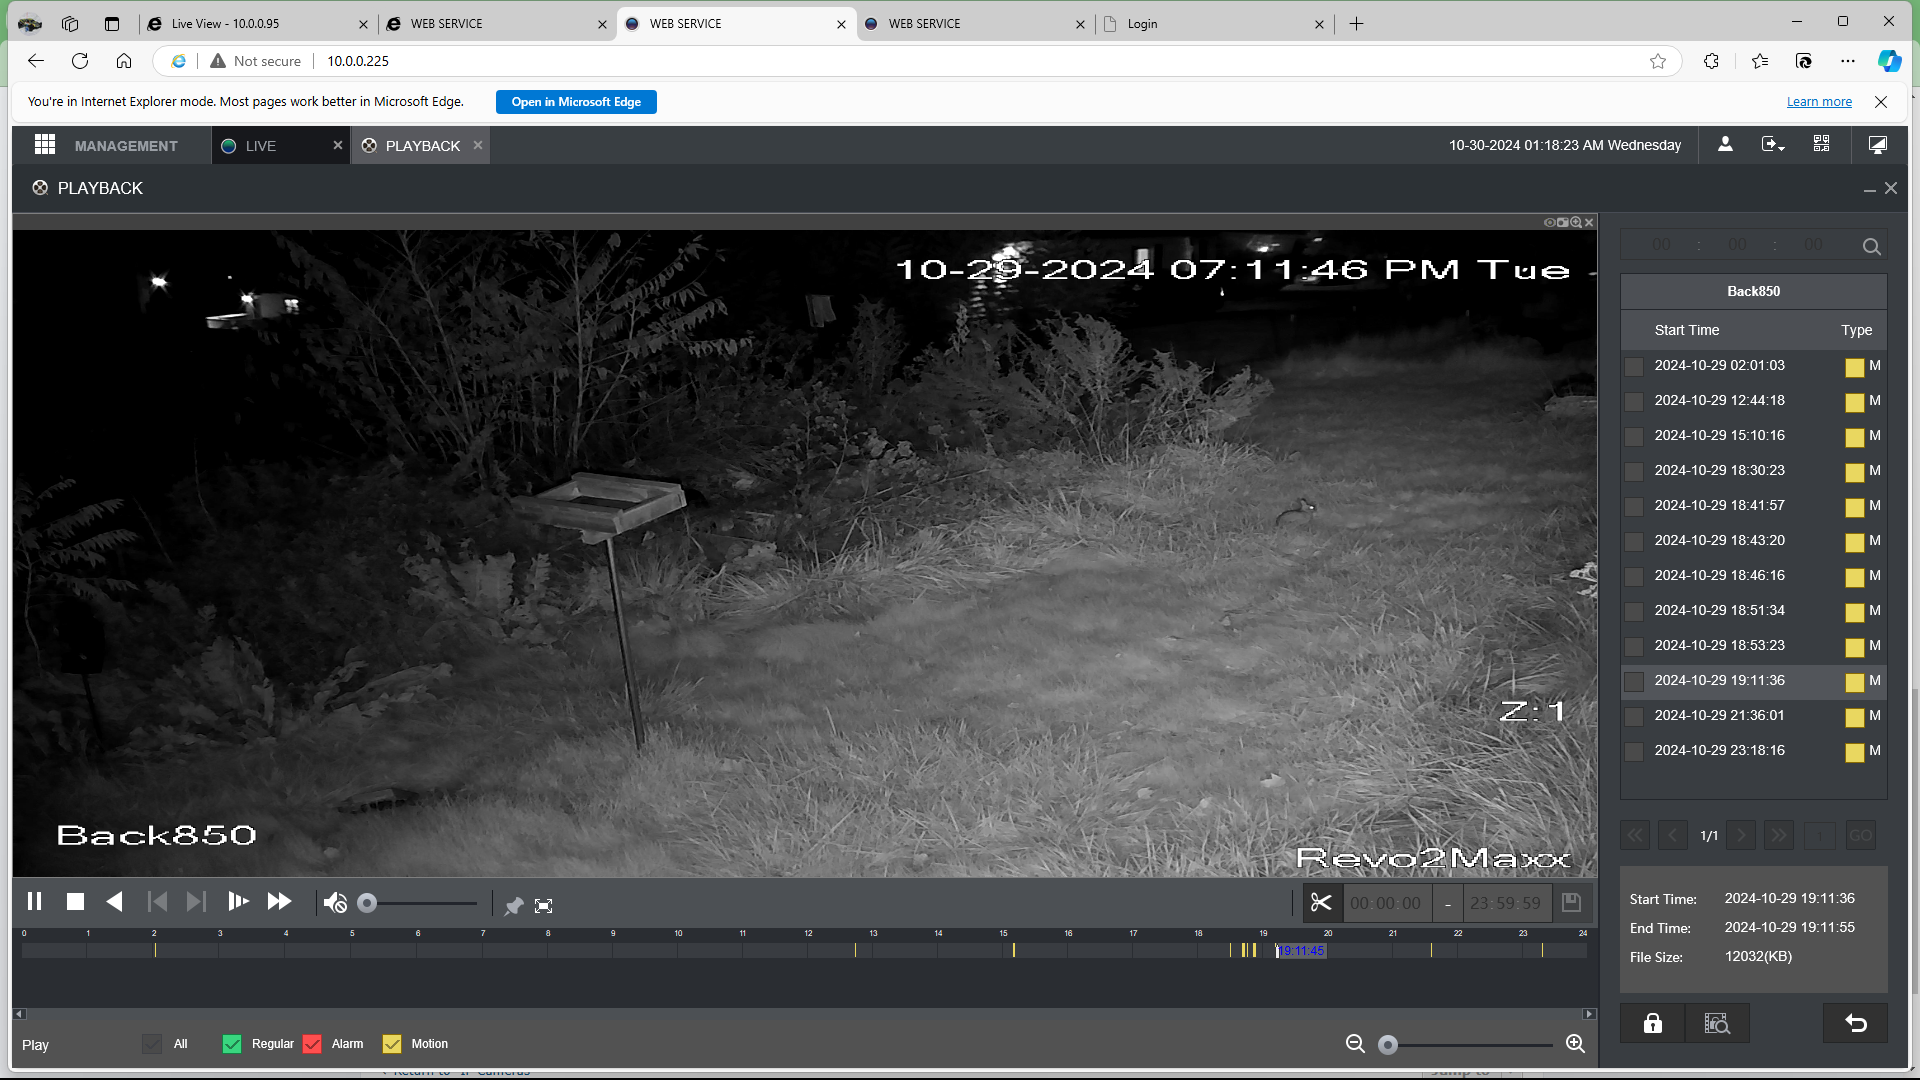
Task: Stop the video playback
Action: [x=75, y=902]
